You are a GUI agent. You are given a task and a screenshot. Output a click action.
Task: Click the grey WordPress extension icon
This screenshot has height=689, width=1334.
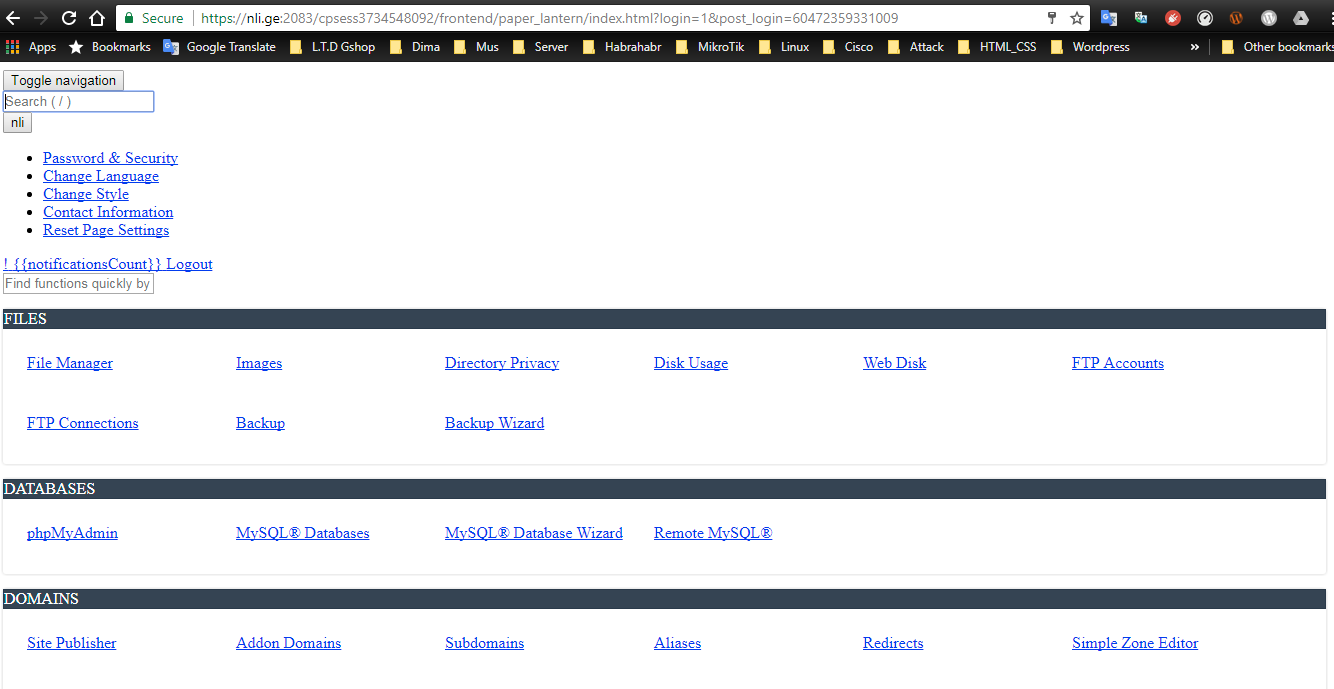point(1268,18)
